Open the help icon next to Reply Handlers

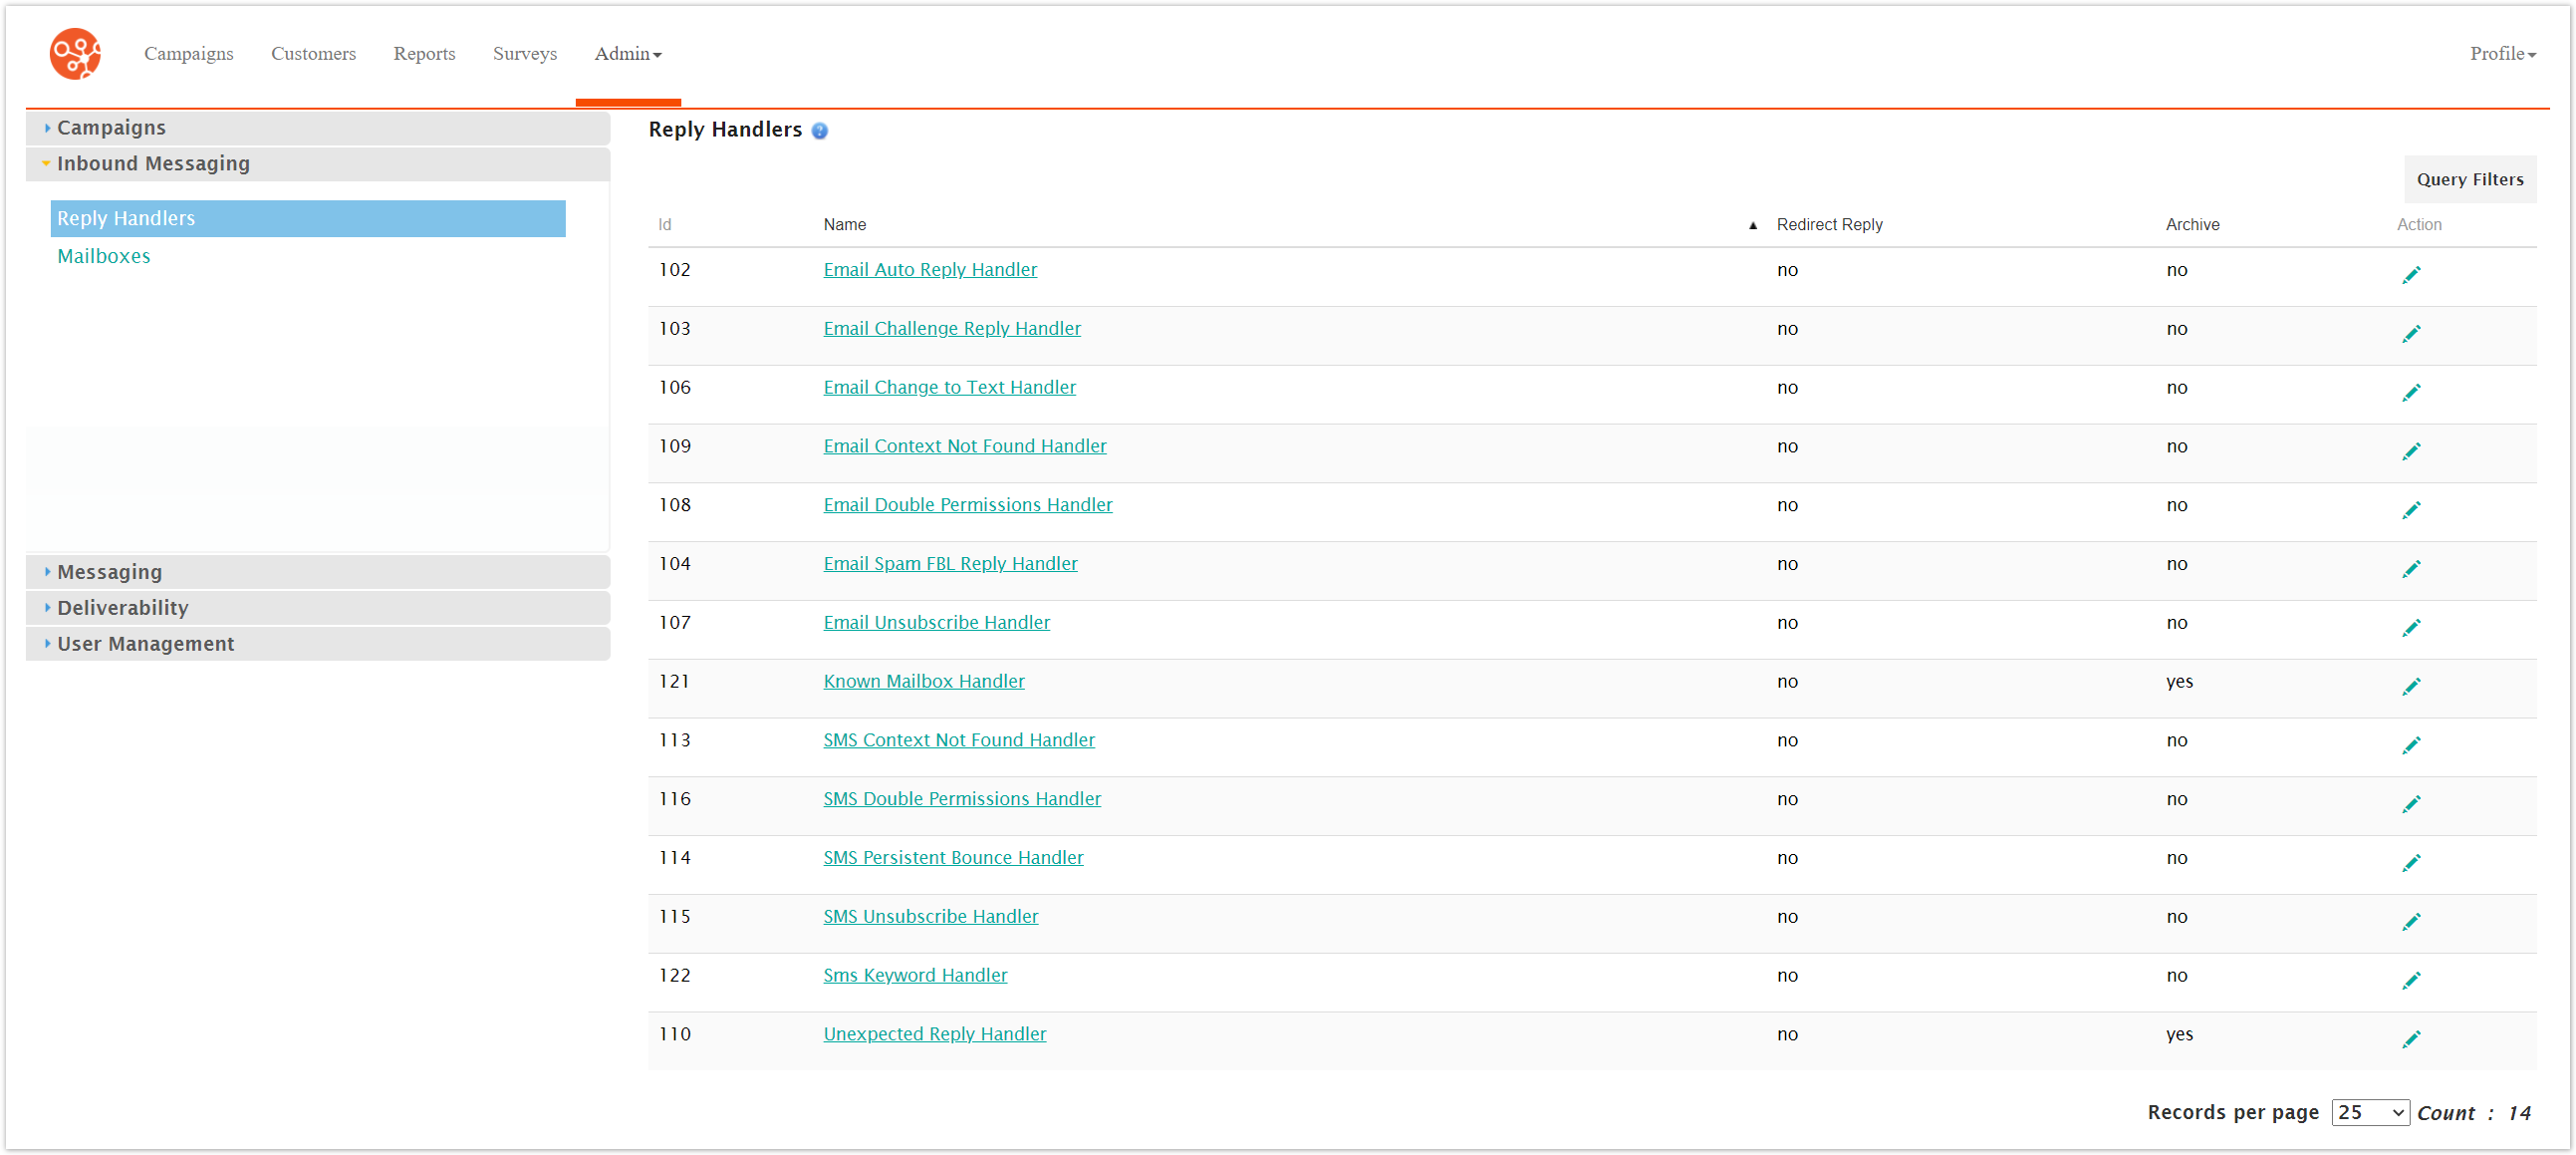[x=819, y=131]
